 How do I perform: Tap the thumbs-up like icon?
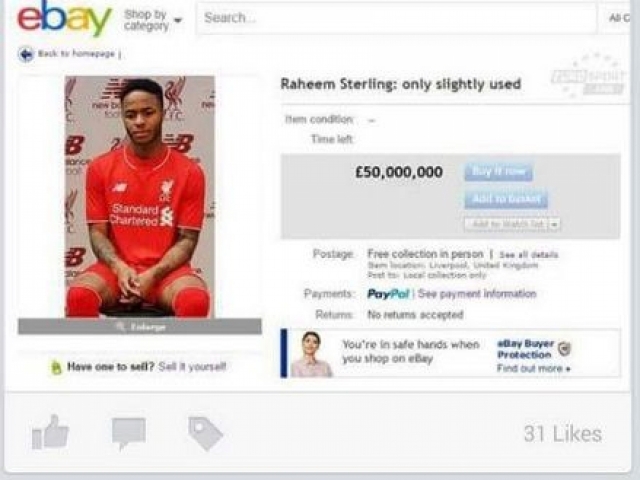click(x=50, y=432)
